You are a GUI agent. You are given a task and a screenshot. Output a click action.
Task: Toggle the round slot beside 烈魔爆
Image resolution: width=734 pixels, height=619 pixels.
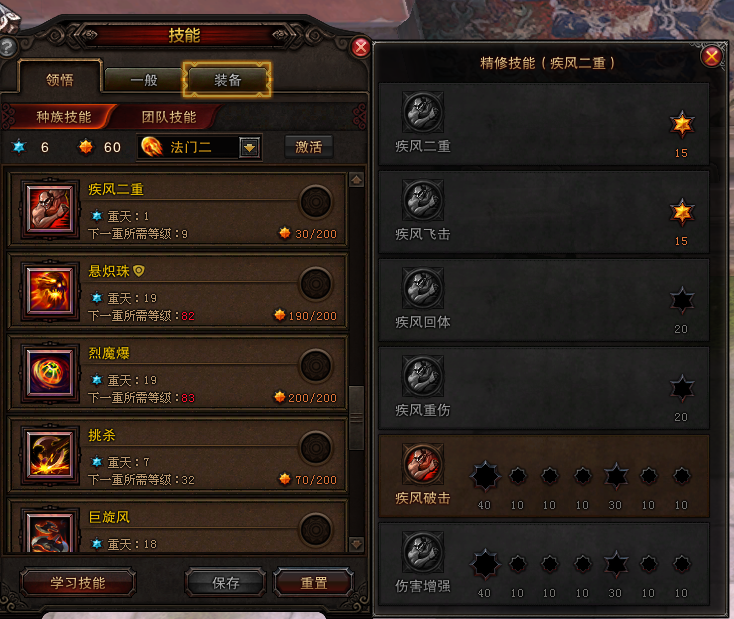click(x=316, y=366)
